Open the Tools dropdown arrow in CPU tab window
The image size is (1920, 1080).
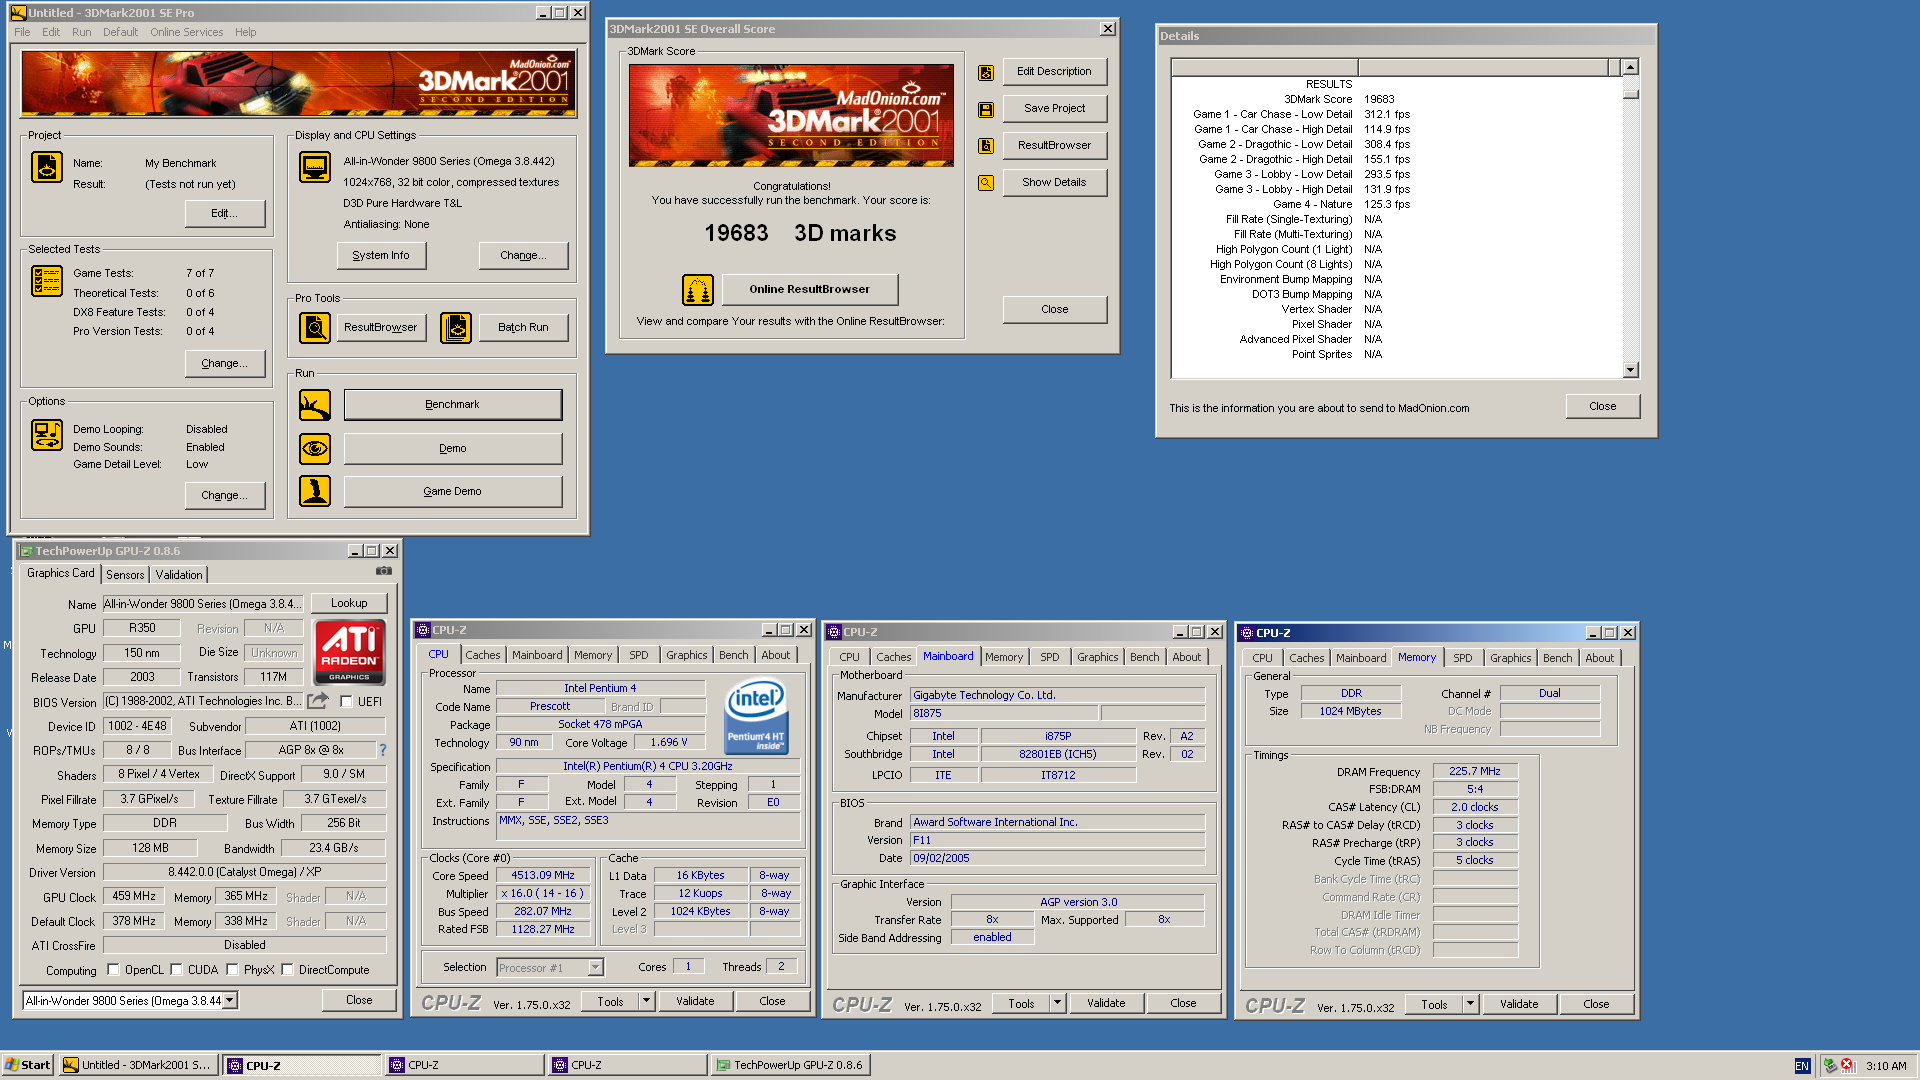(646, 1001)
